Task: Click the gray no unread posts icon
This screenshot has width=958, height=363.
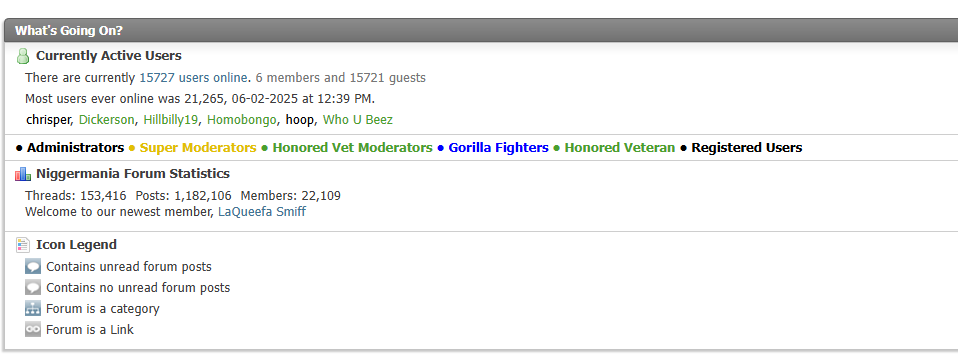Action: click(33, 287)
